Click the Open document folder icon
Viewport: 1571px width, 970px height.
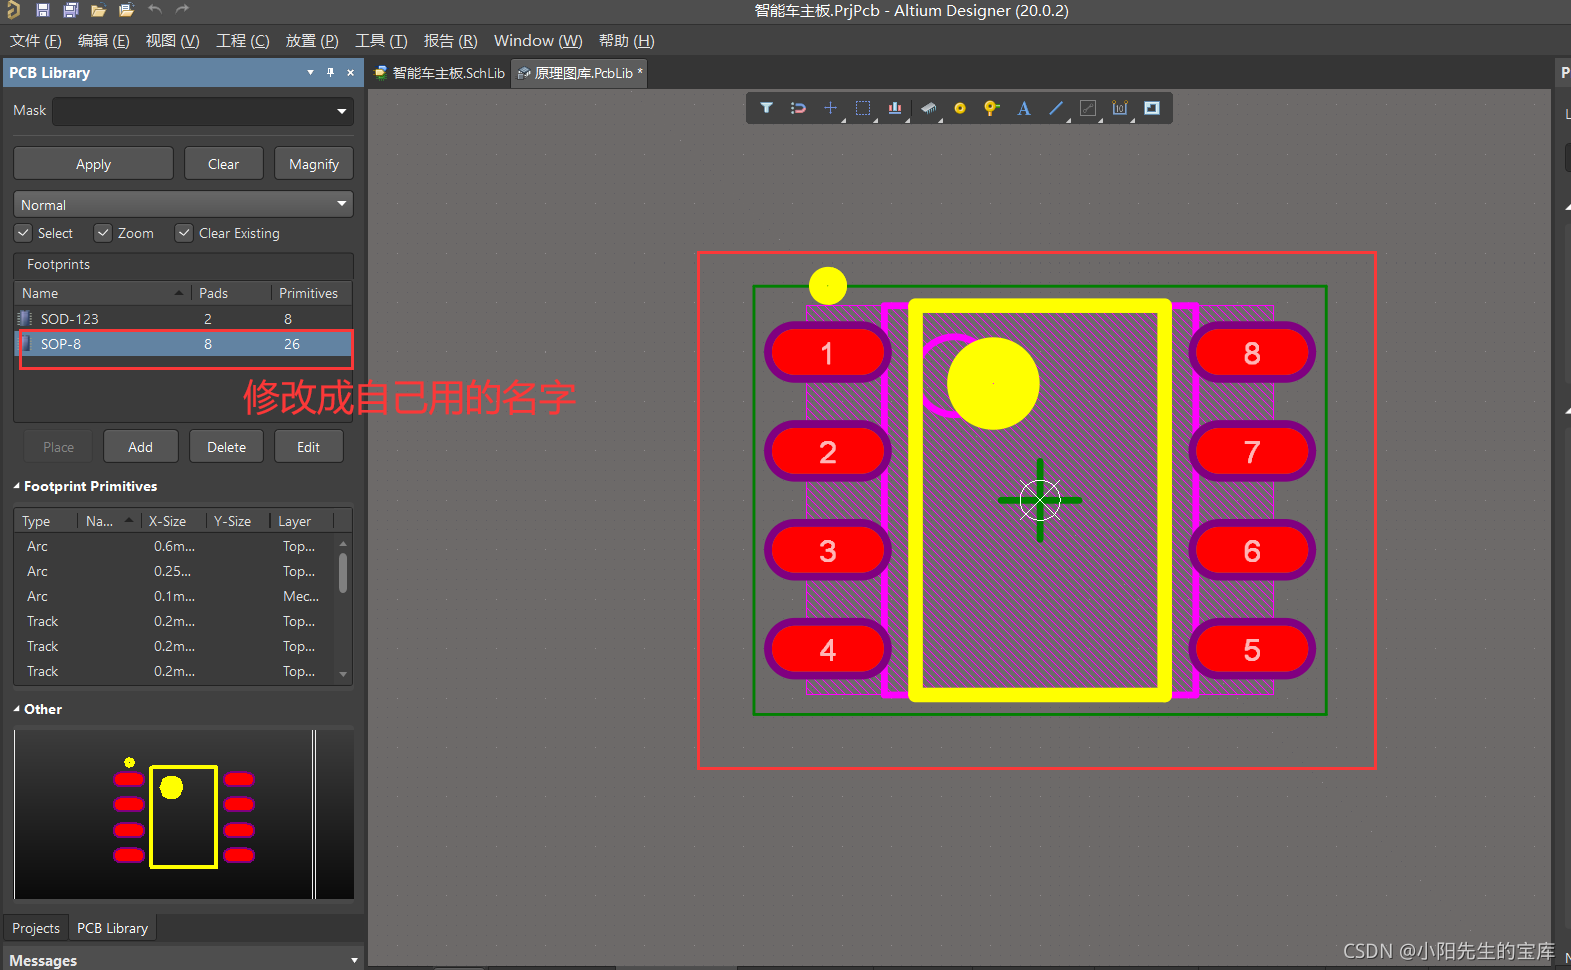coord(98,10)
